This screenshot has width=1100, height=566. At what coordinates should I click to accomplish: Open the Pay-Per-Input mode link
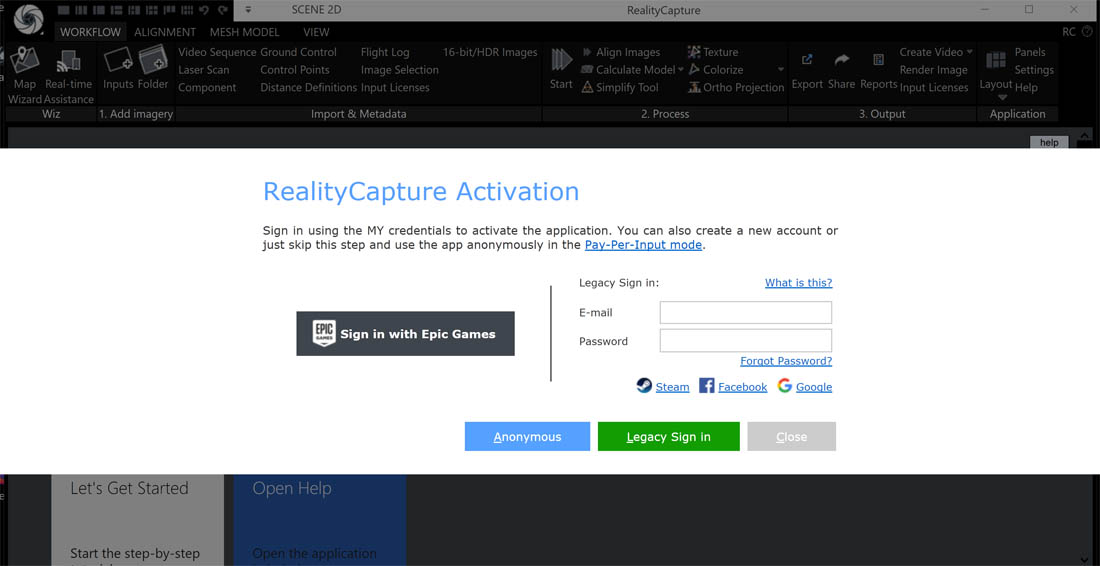[643, 245]
